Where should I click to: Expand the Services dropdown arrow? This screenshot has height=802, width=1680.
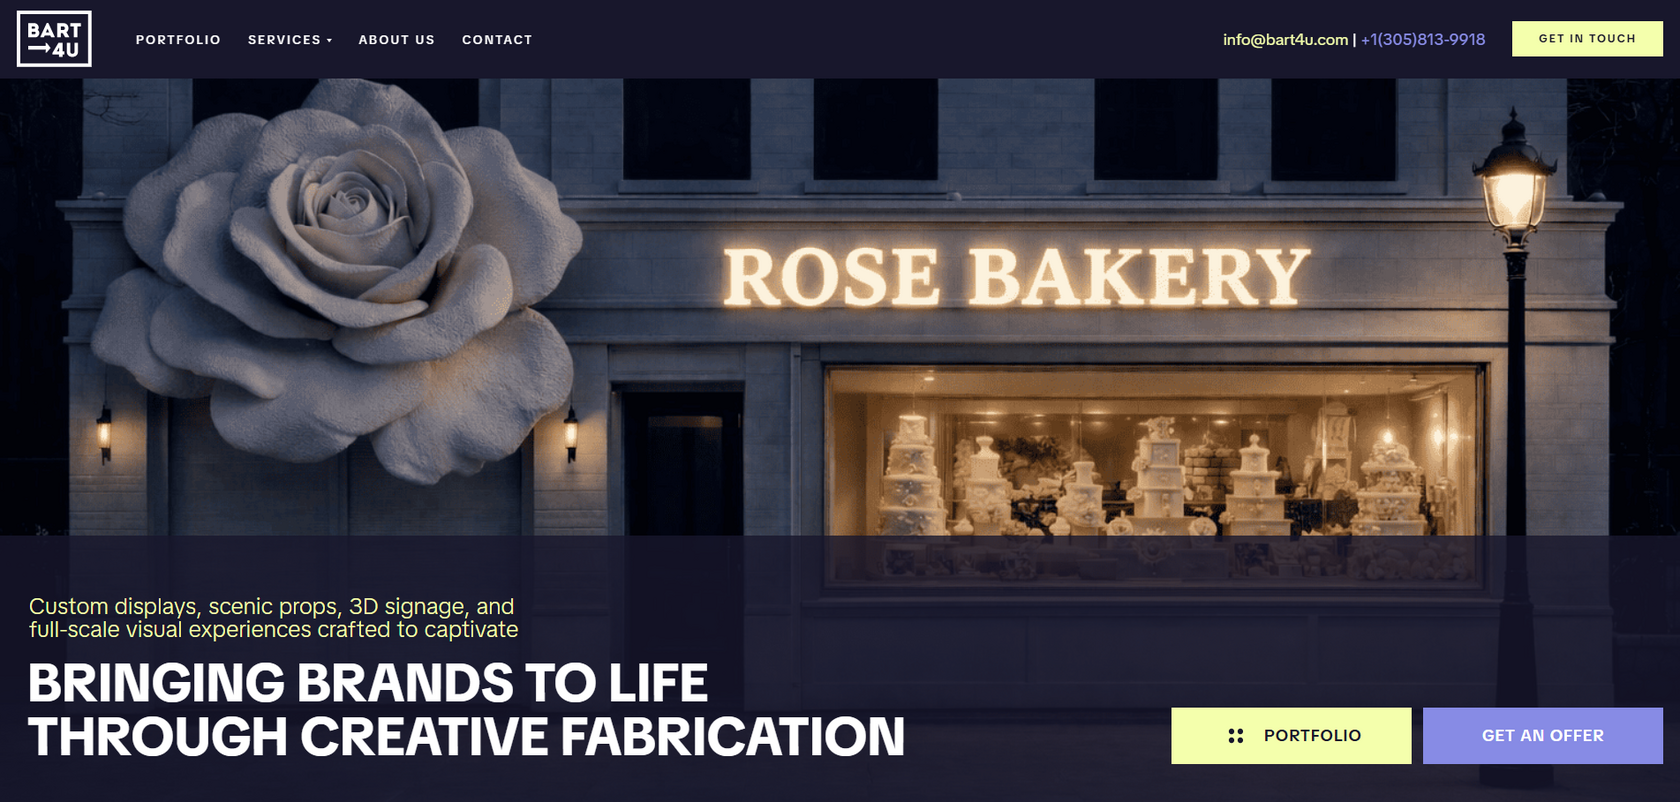tap(329, 41)
